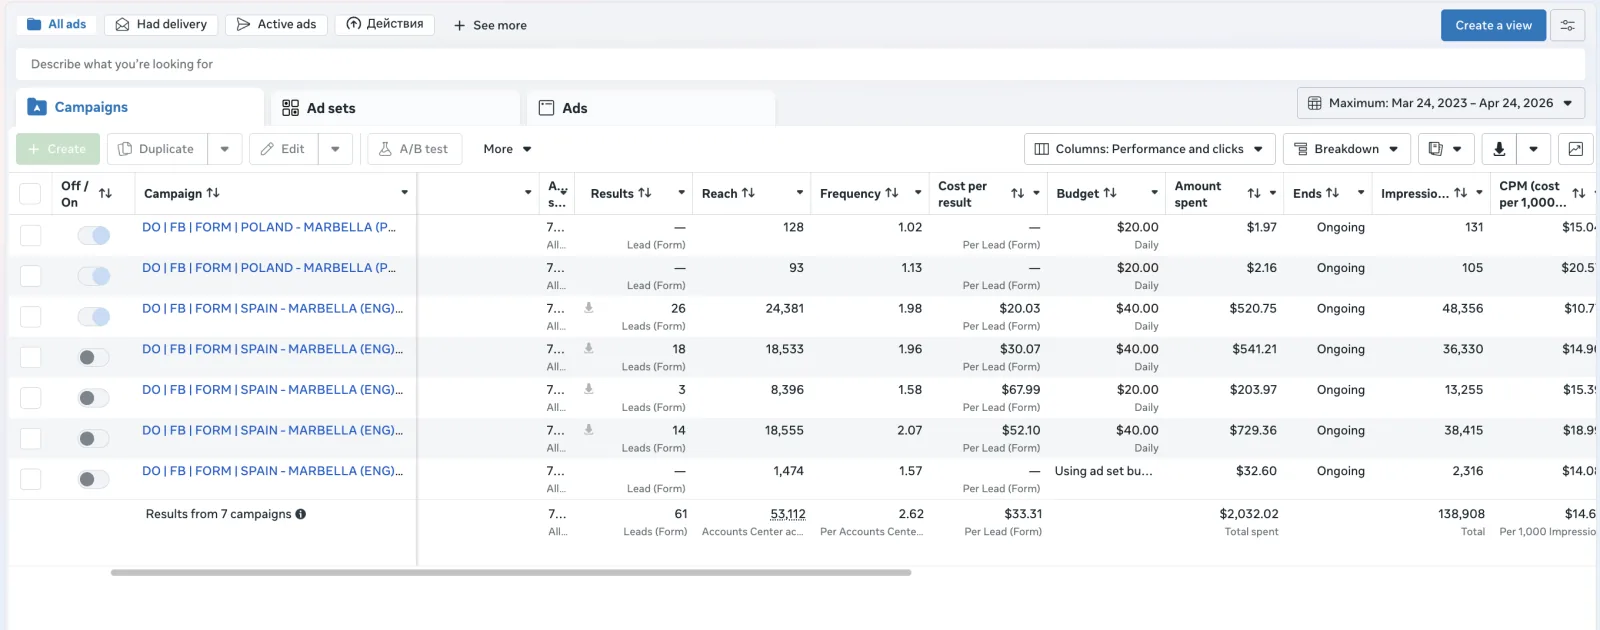Click the Edit button
Image resolution: width=1600 pixels, height=630 pixels.
283,149
